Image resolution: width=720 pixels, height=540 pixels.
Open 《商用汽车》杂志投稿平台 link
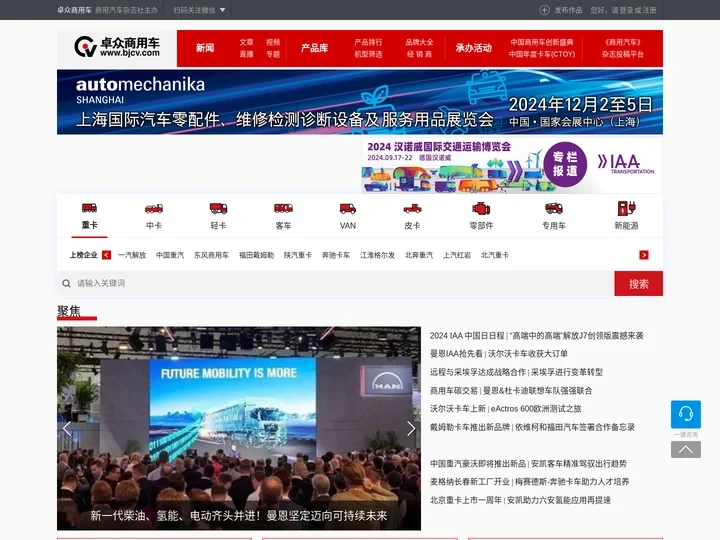(x=623, y=48)
